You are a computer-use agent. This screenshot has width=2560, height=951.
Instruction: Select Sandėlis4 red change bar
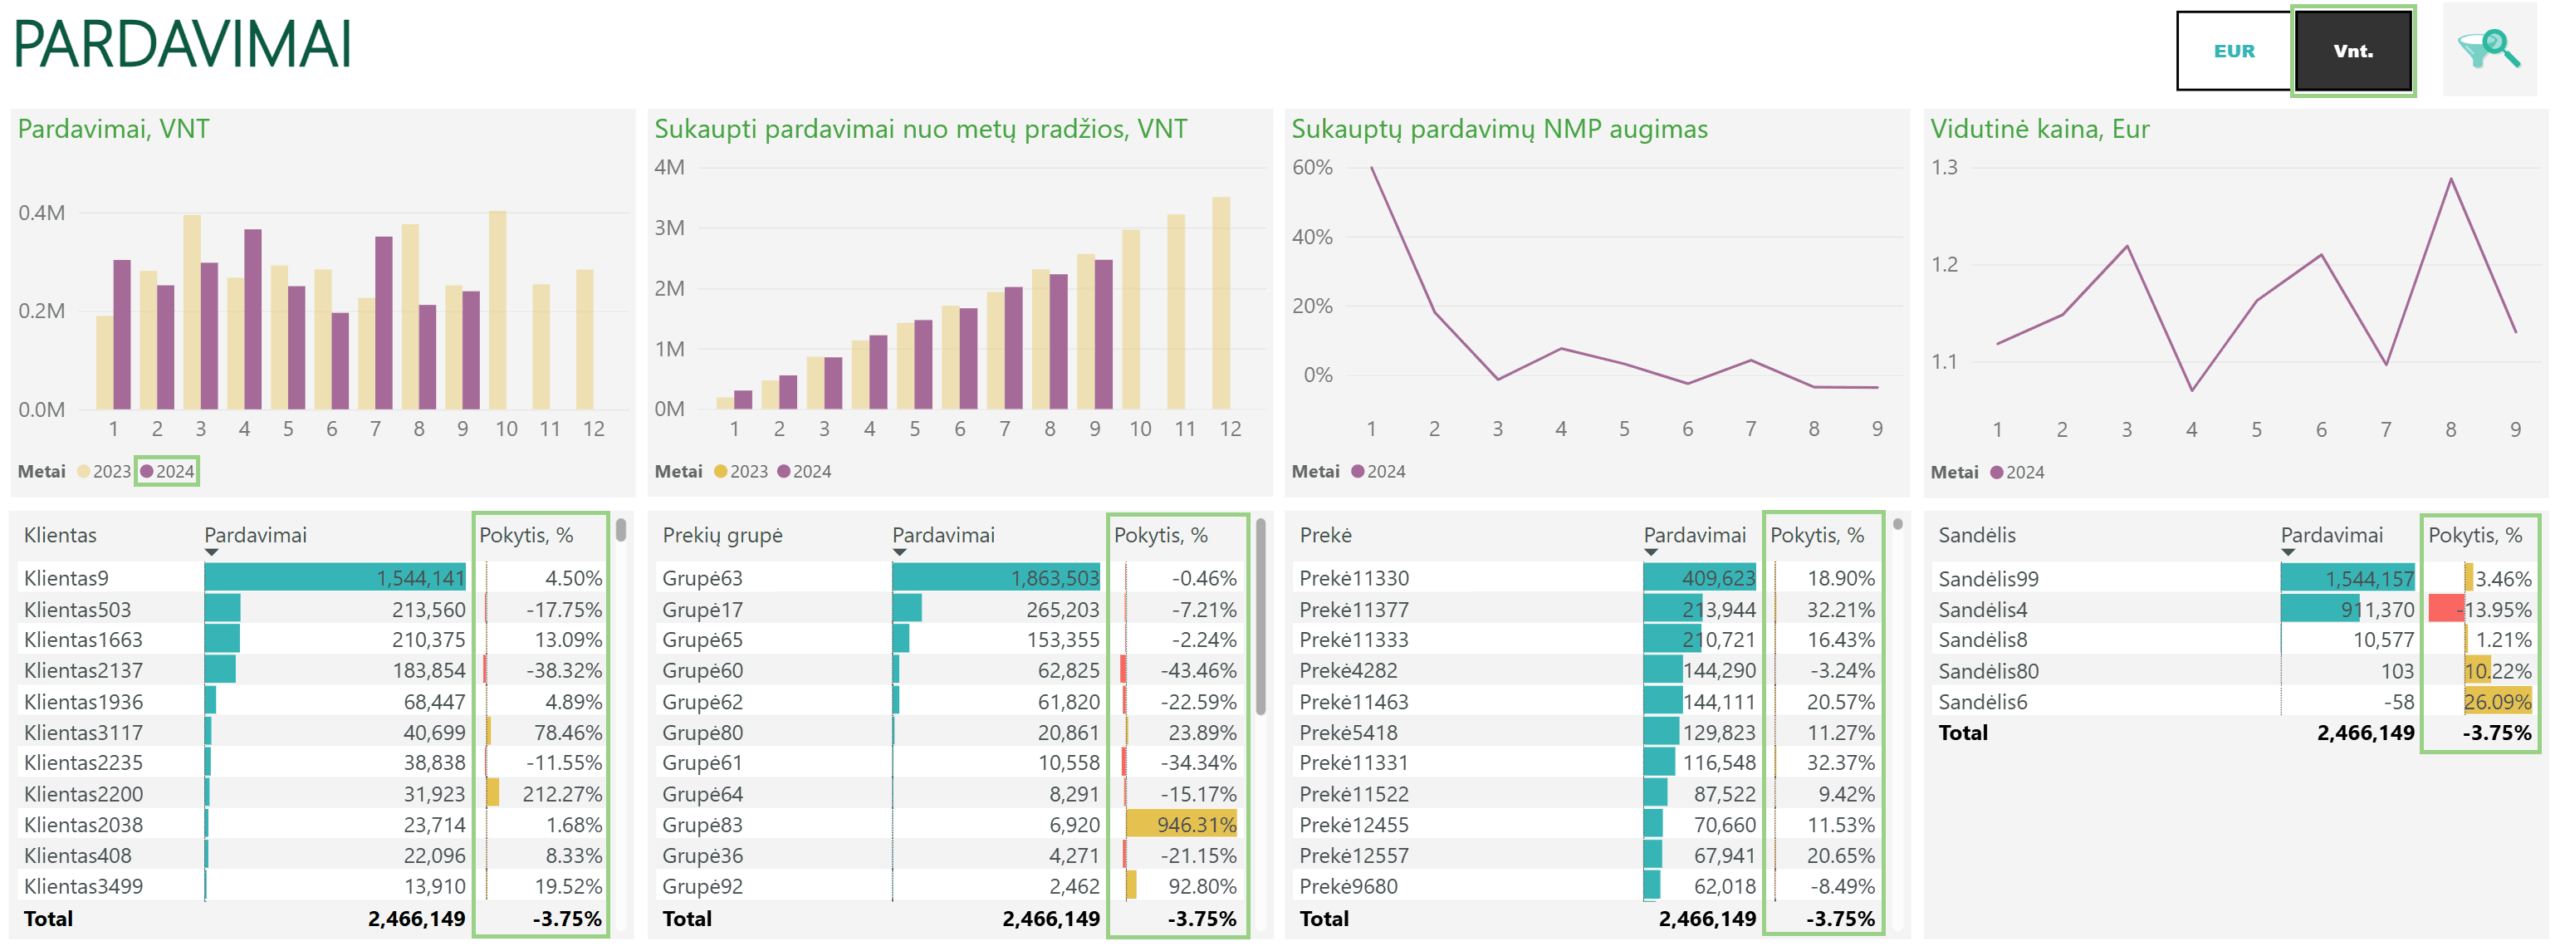(2446, 609)
